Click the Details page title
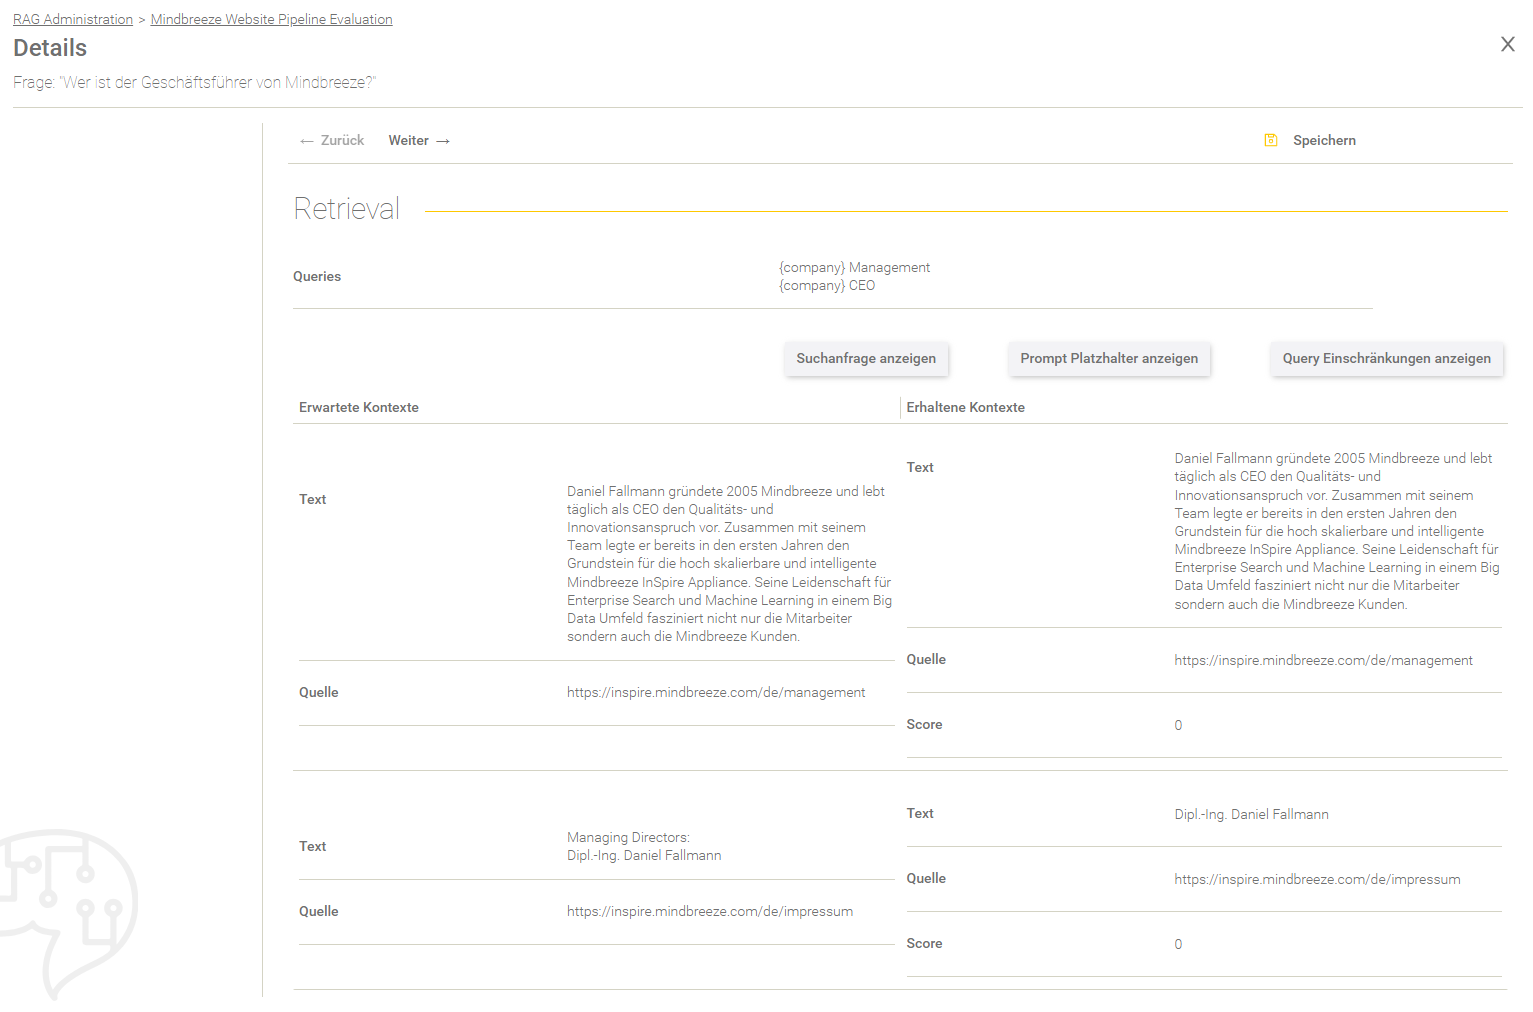This screenshot has height=1012, width=1533. (50, 48)
